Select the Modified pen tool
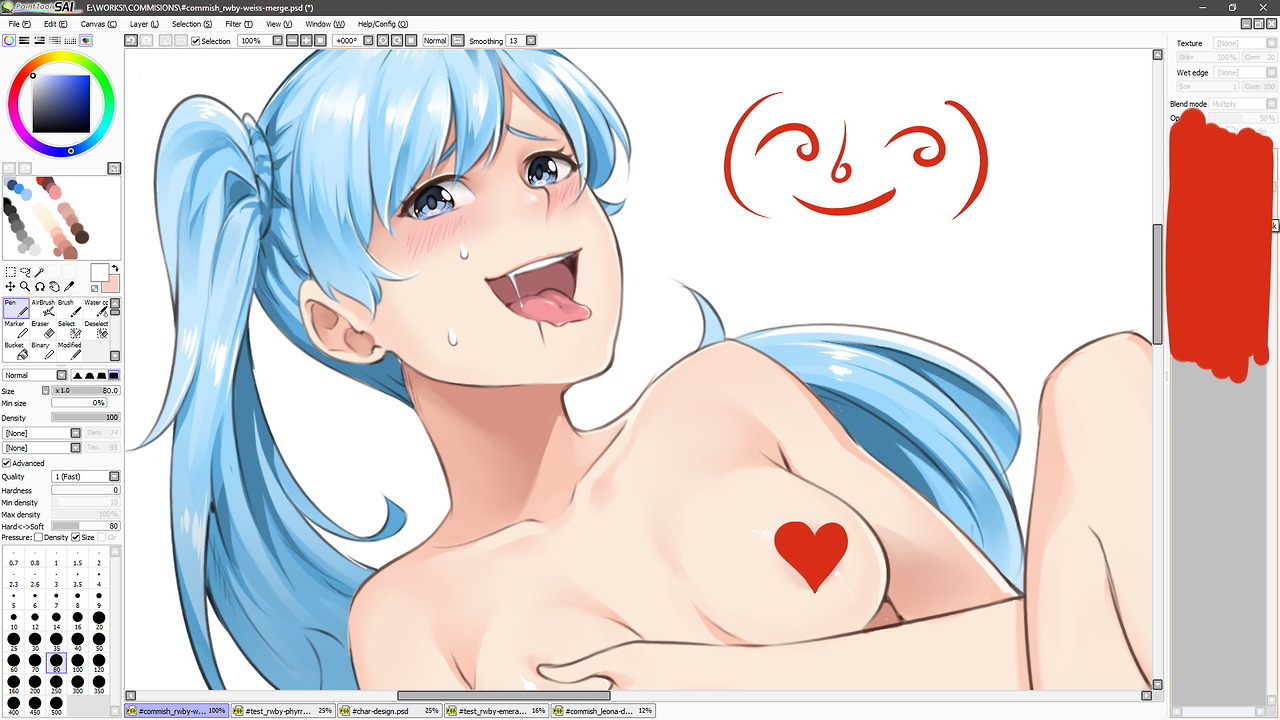 pyautogui.click(x=69, y=351)
